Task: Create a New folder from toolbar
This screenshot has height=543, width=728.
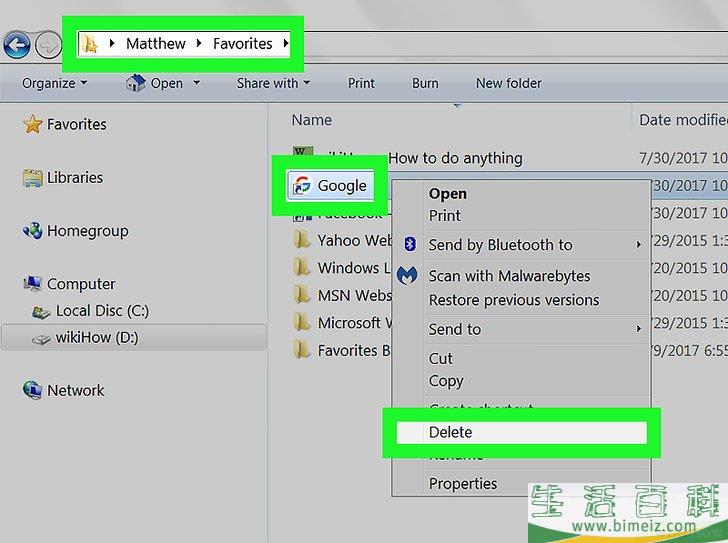Action: 508,84
